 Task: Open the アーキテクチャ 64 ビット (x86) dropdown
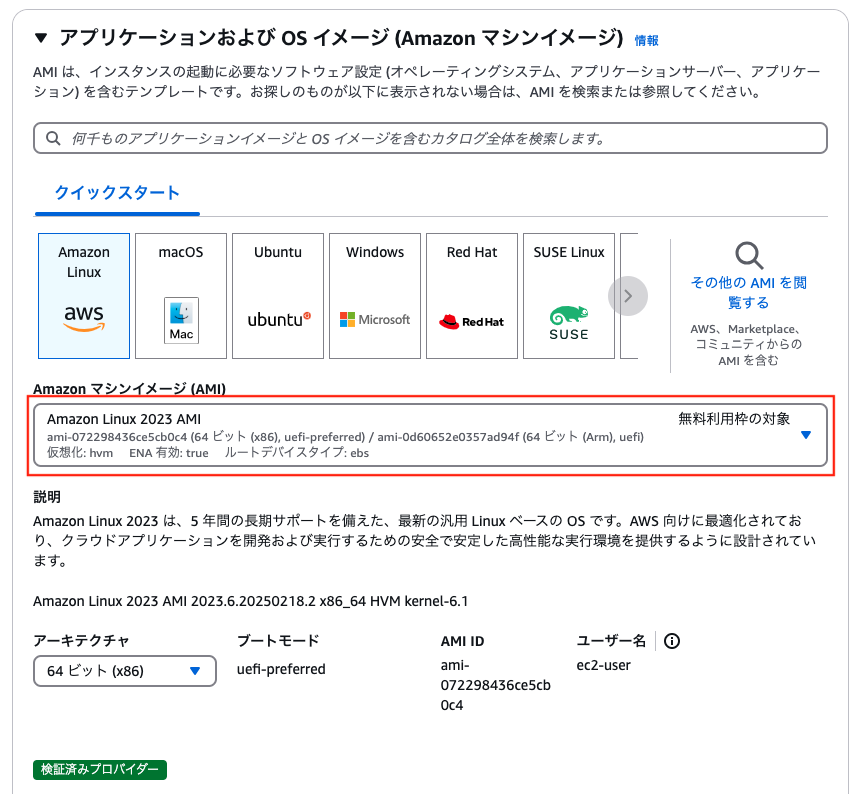124,671
